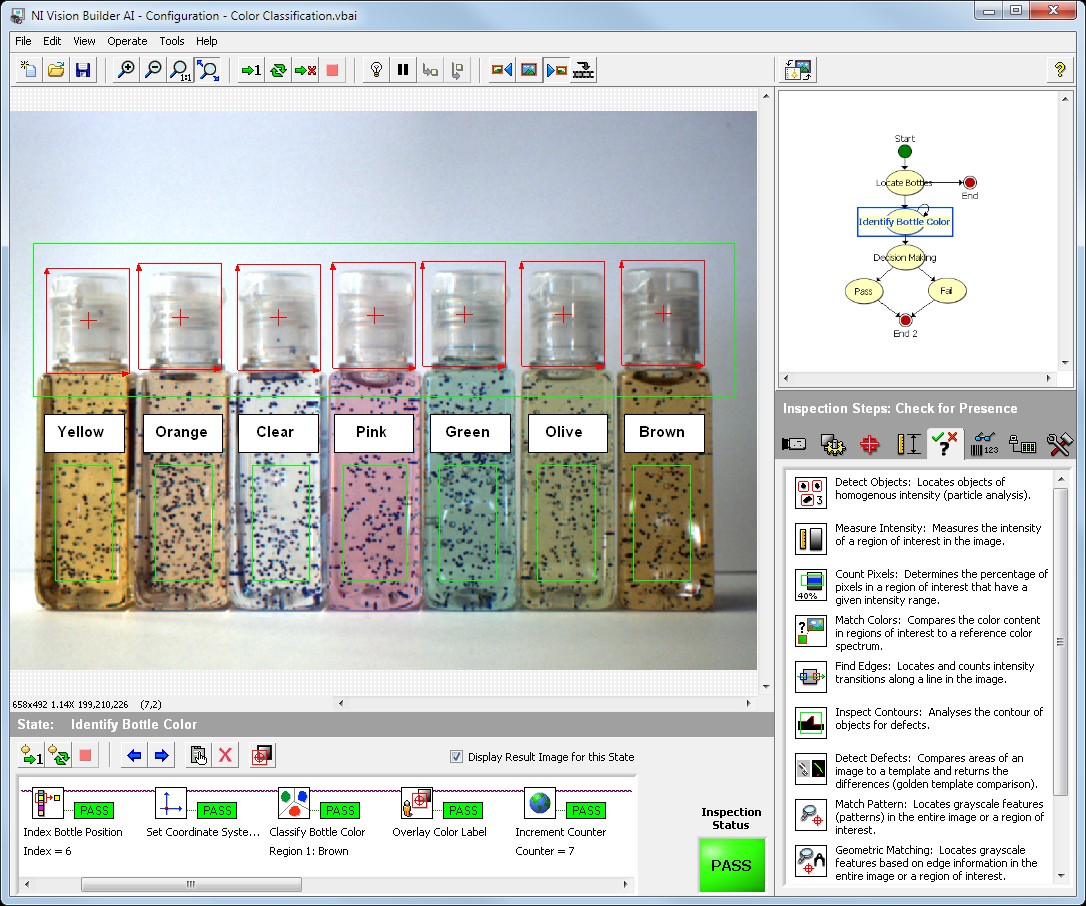Select the Zoom 1:1 icon

pos(180,70)
